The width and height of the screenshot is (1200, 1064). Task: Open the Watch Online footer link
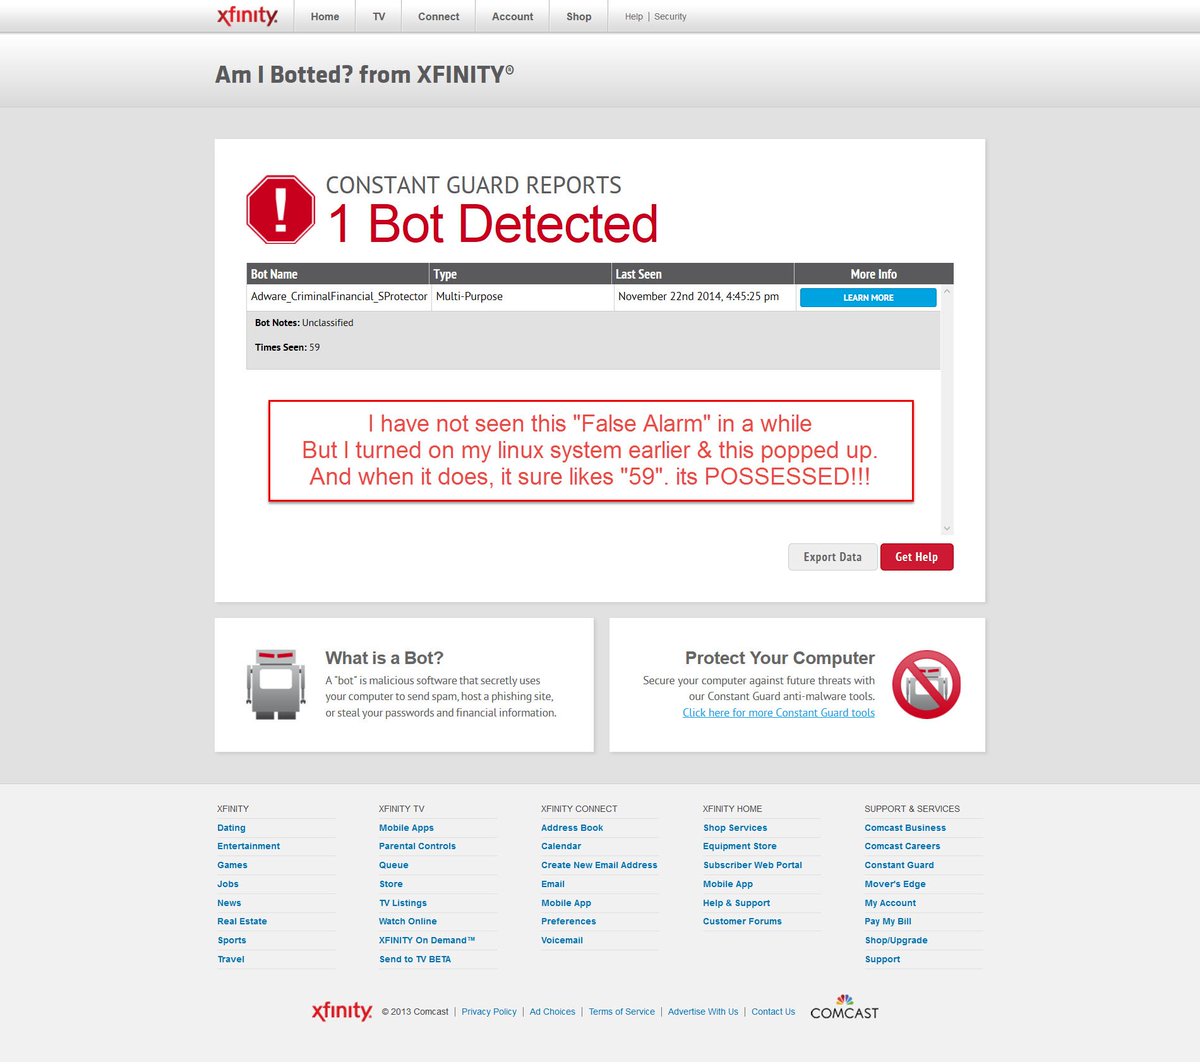[408, 922]
